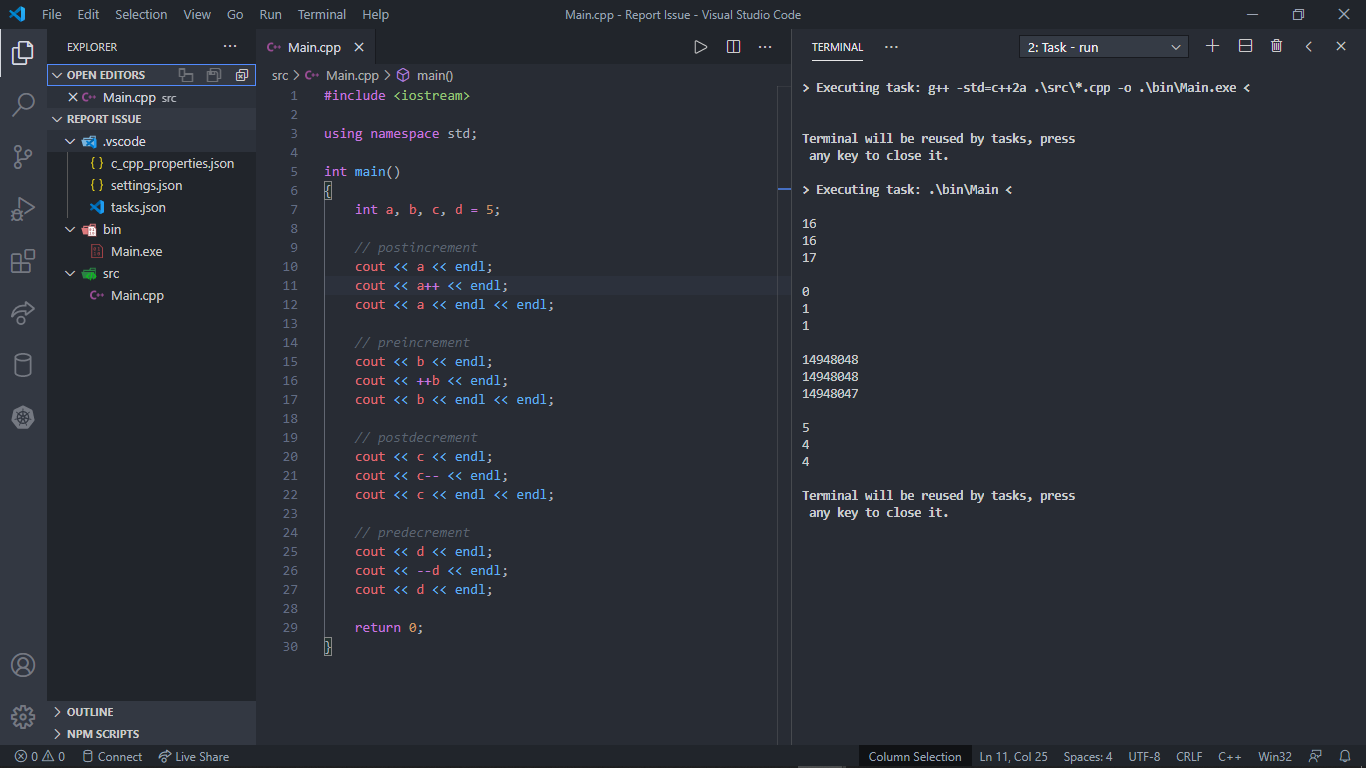The height and width of the screenshot is (768, 1366).
Task: Run the active C++ file with the play button
Action: click(x=700, y=46)
